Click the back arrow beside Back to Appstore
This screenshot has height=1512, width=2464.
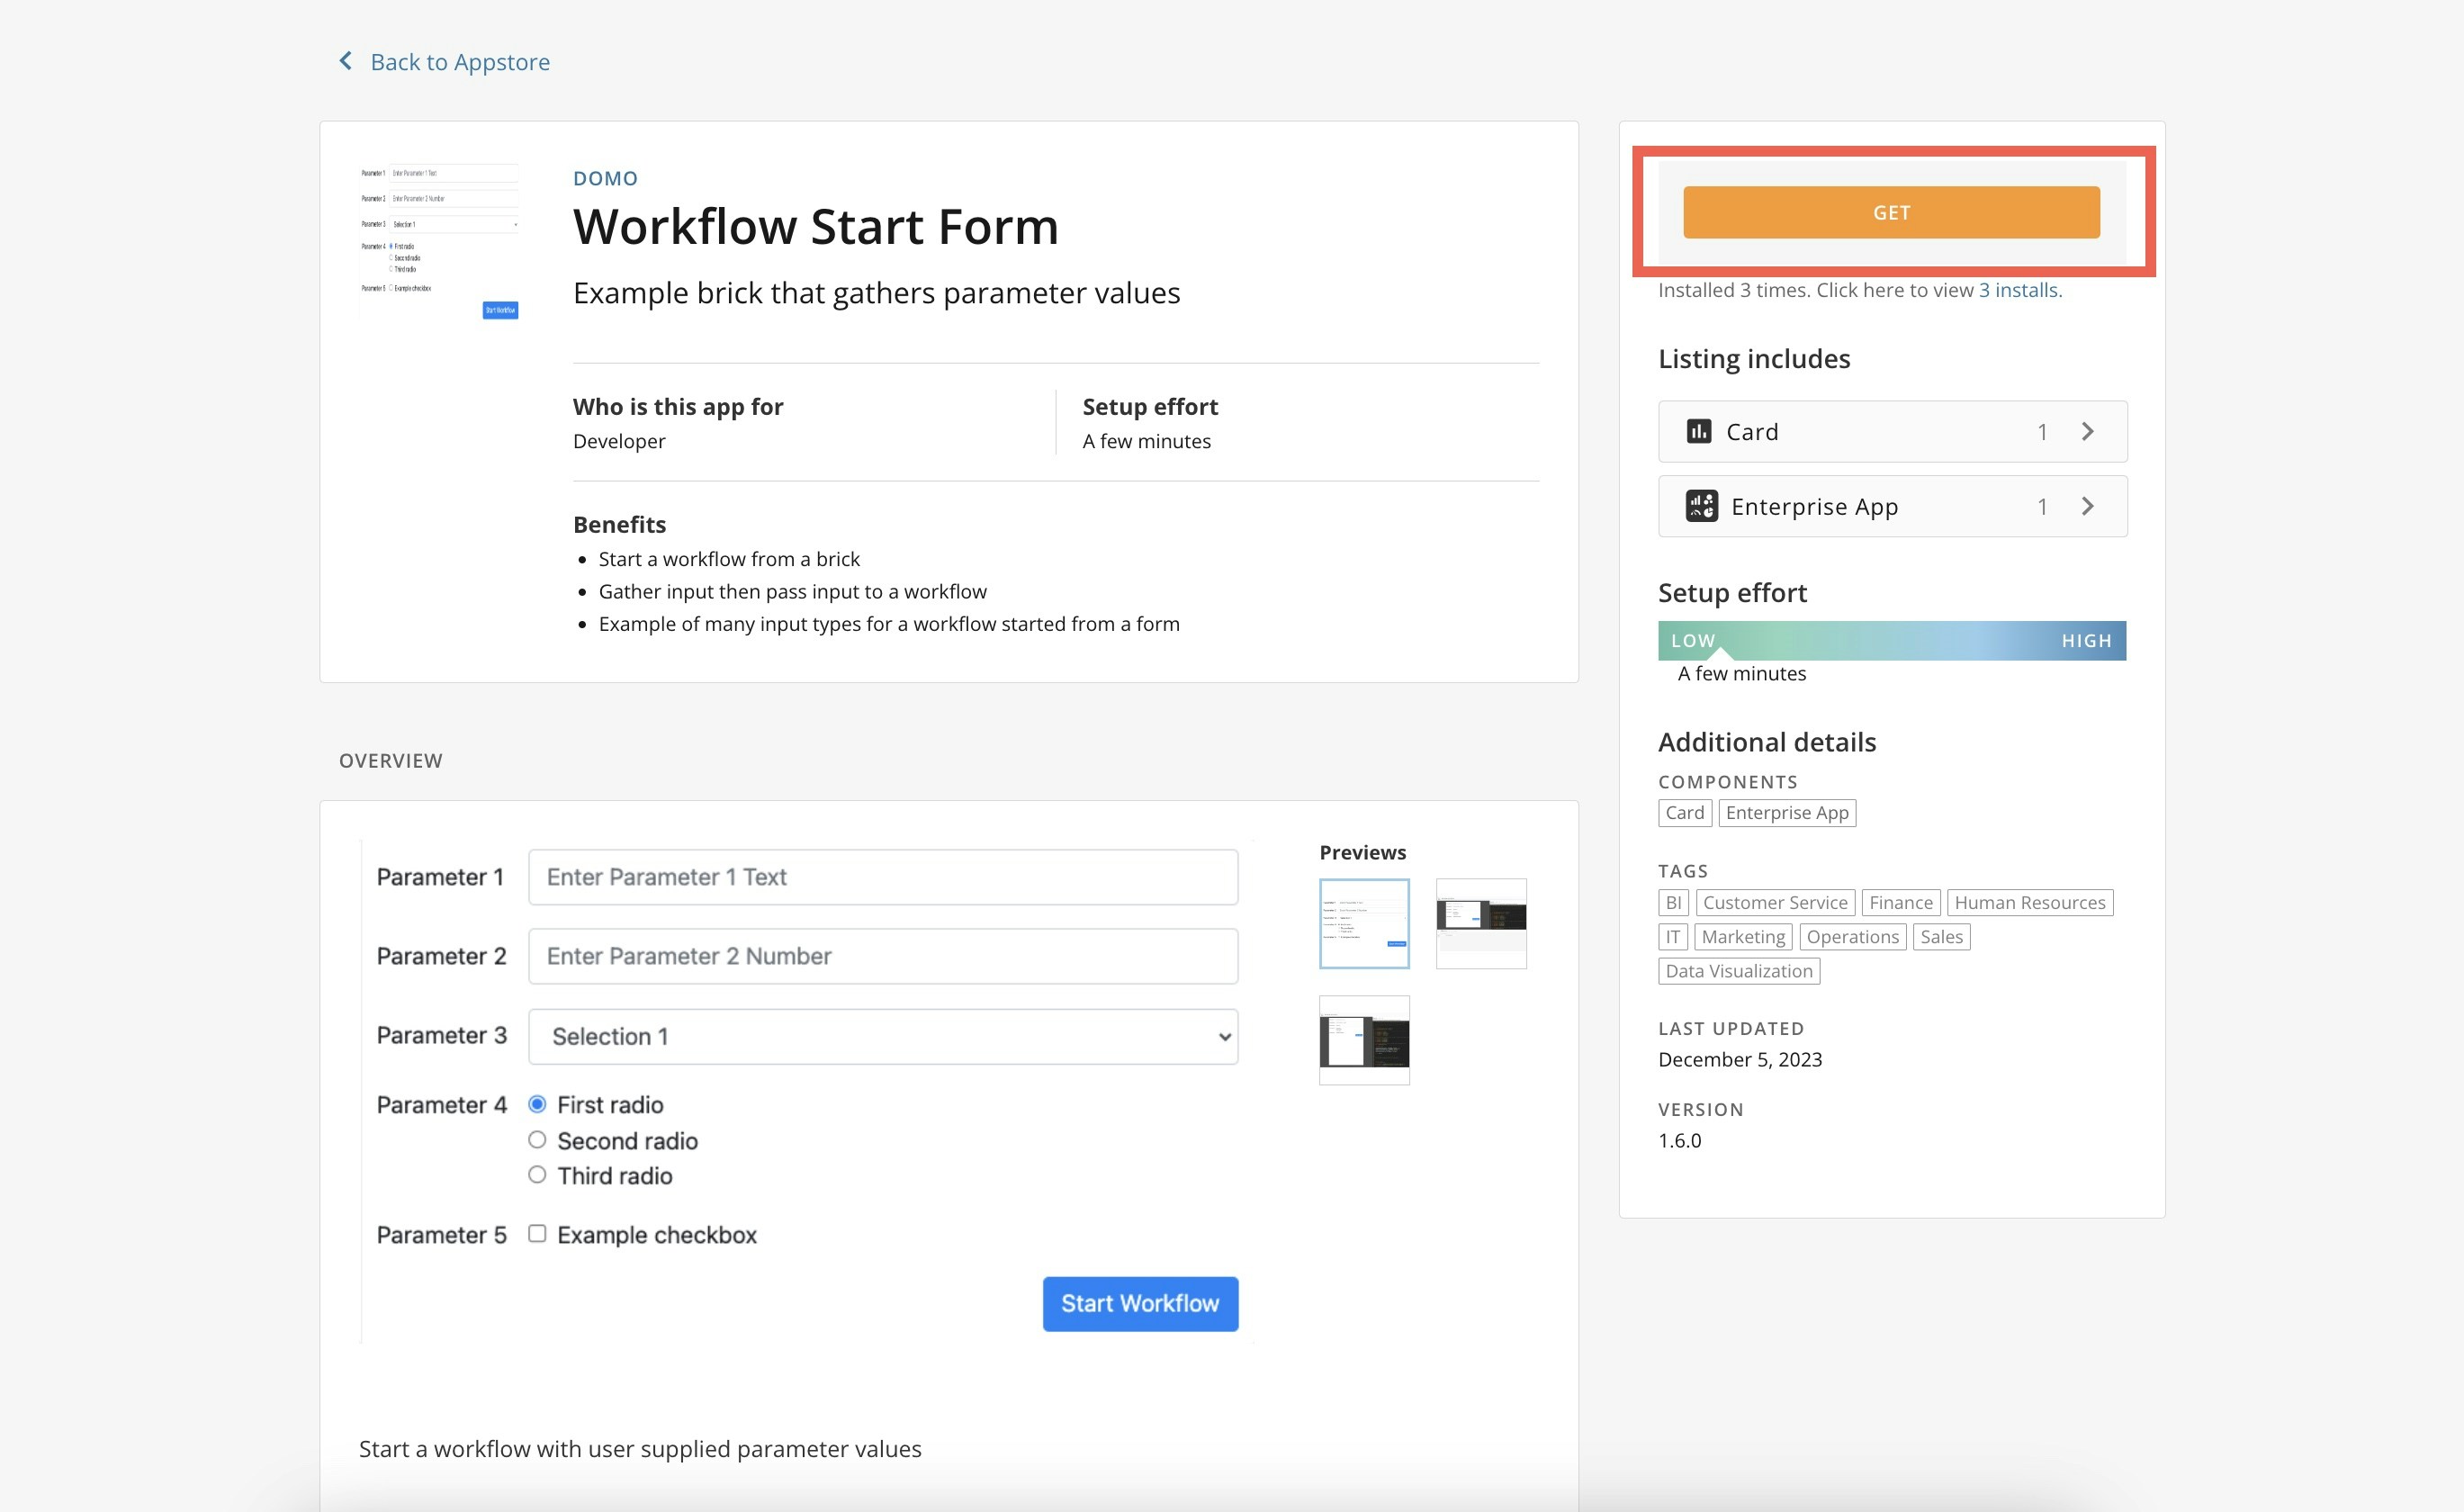[345, 60]
